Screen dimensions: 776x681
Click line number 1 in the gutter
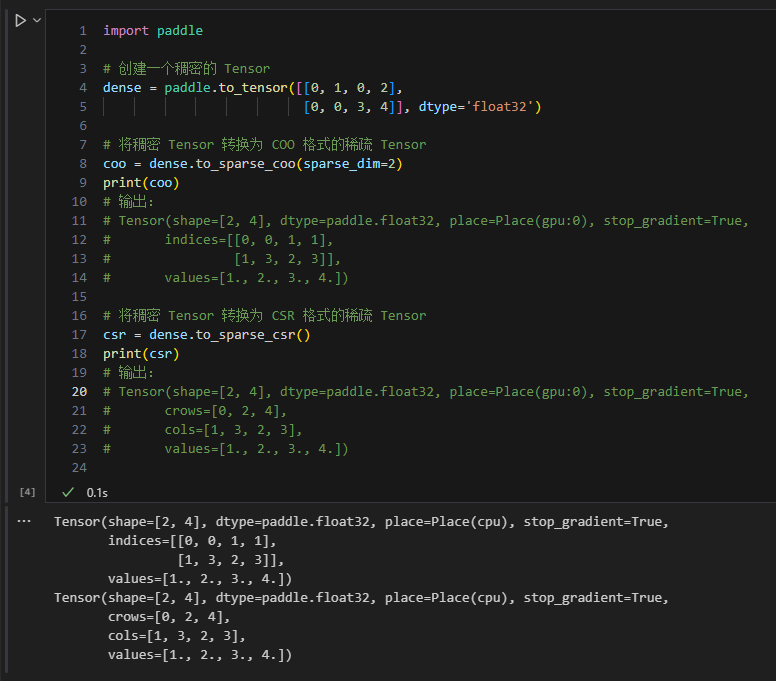(83, 31)
